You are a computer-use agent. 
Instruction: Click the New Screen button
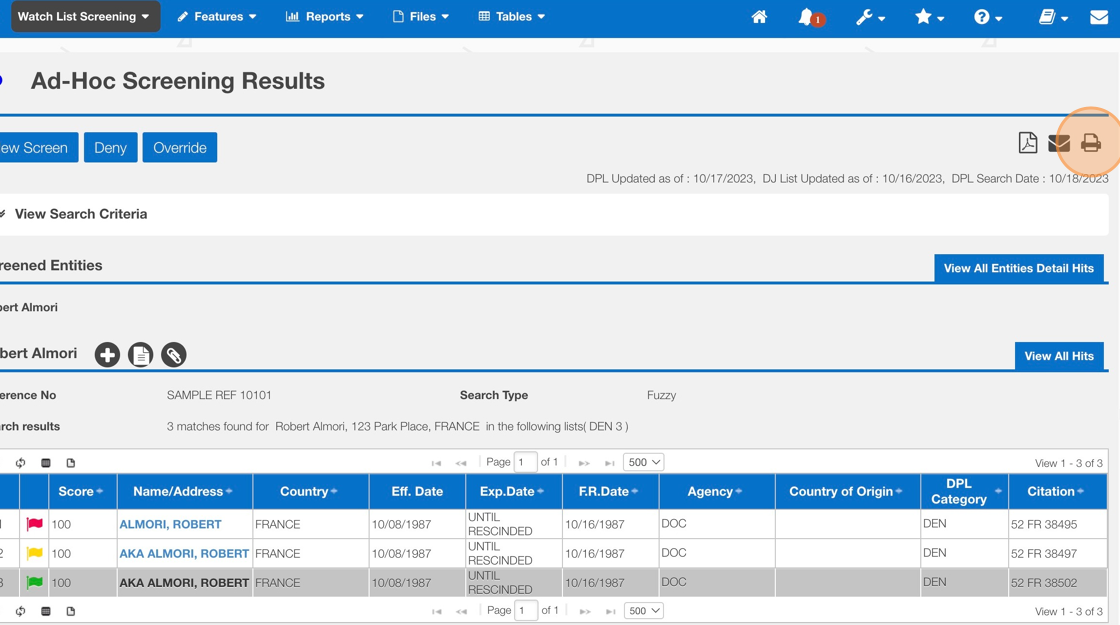37,147
